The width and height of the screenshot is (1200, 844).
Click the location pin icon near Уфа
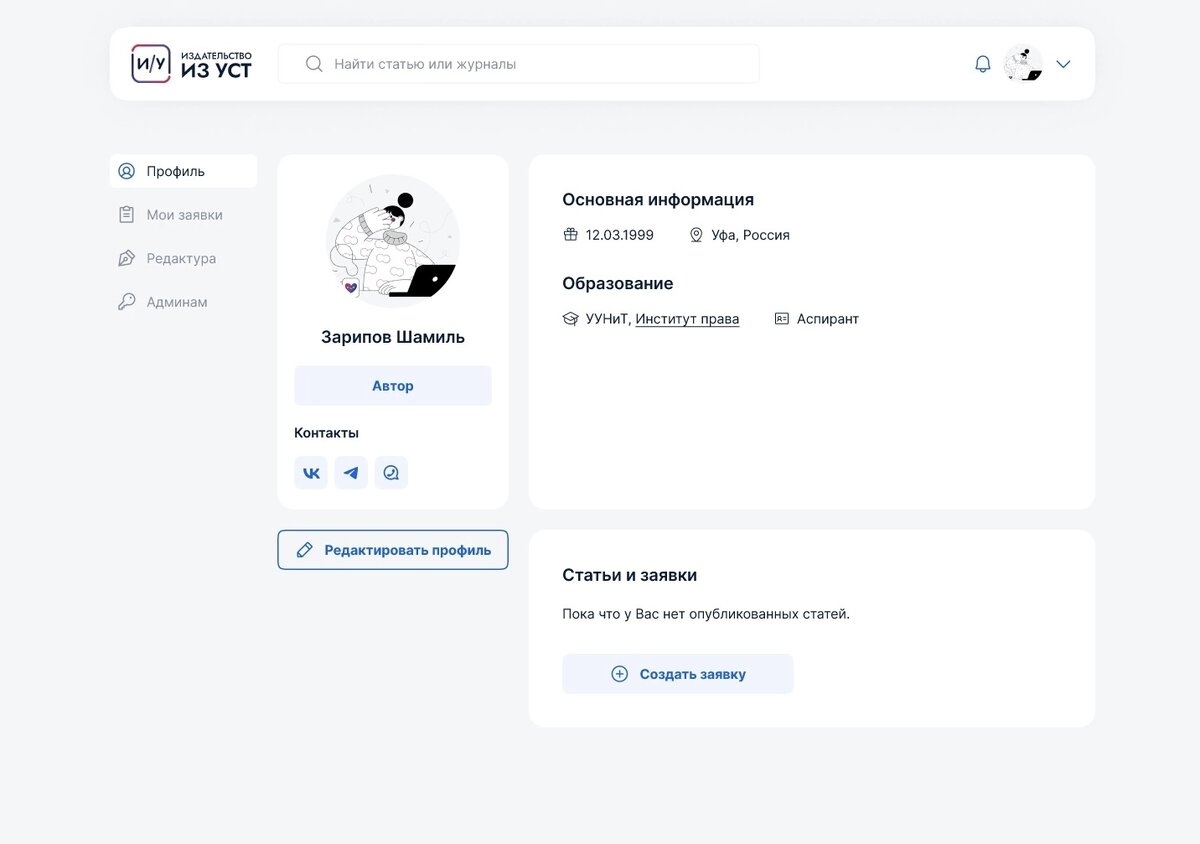click(x=696, y=235)
